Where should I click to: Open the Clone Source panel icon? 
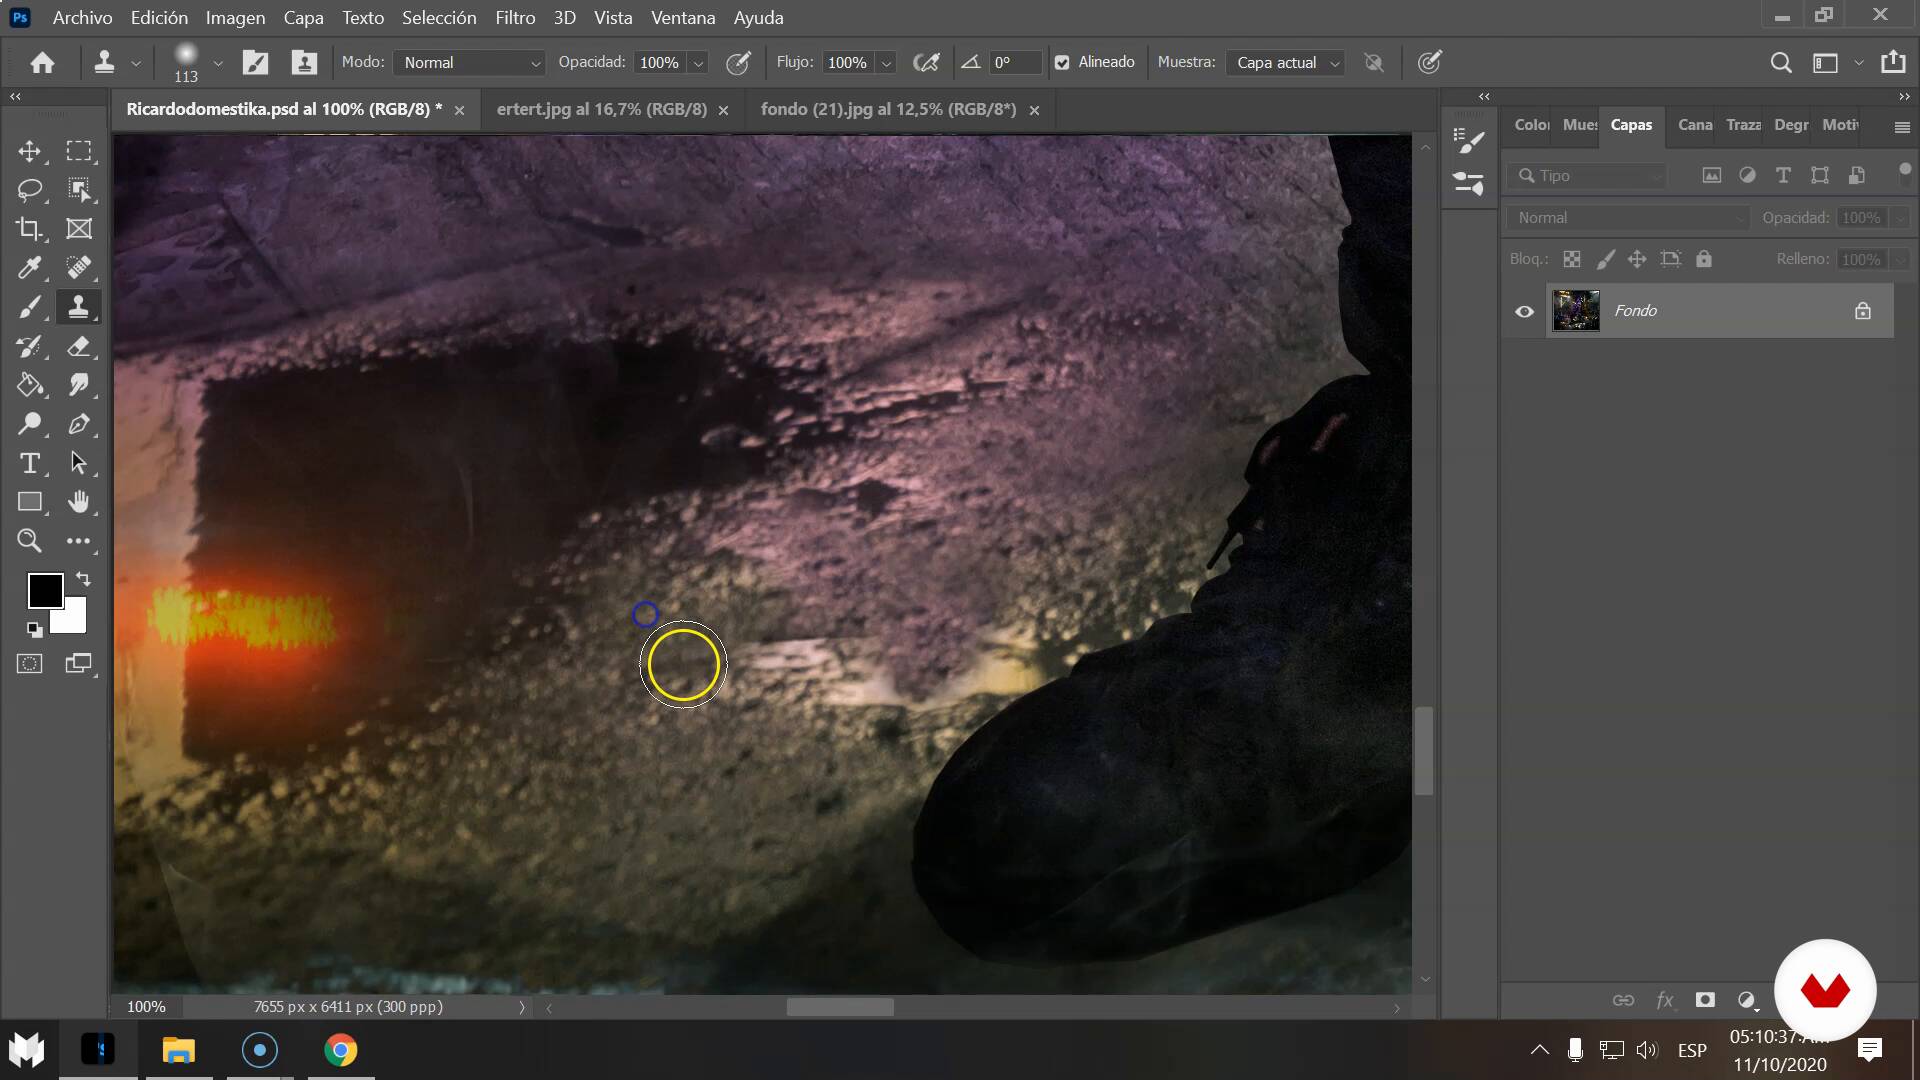[304, 62]
